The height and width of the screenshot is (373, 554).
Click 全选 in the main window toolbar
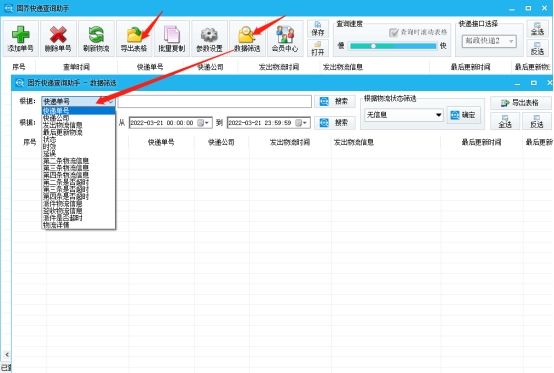click(537, 29)
